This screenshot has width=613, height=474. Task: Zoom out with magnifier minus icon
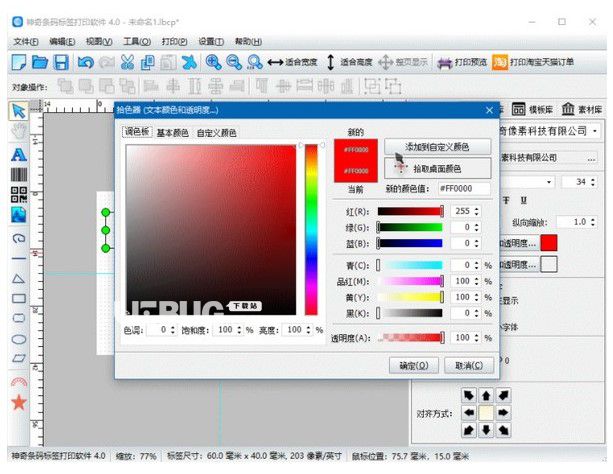coord(234,62)
